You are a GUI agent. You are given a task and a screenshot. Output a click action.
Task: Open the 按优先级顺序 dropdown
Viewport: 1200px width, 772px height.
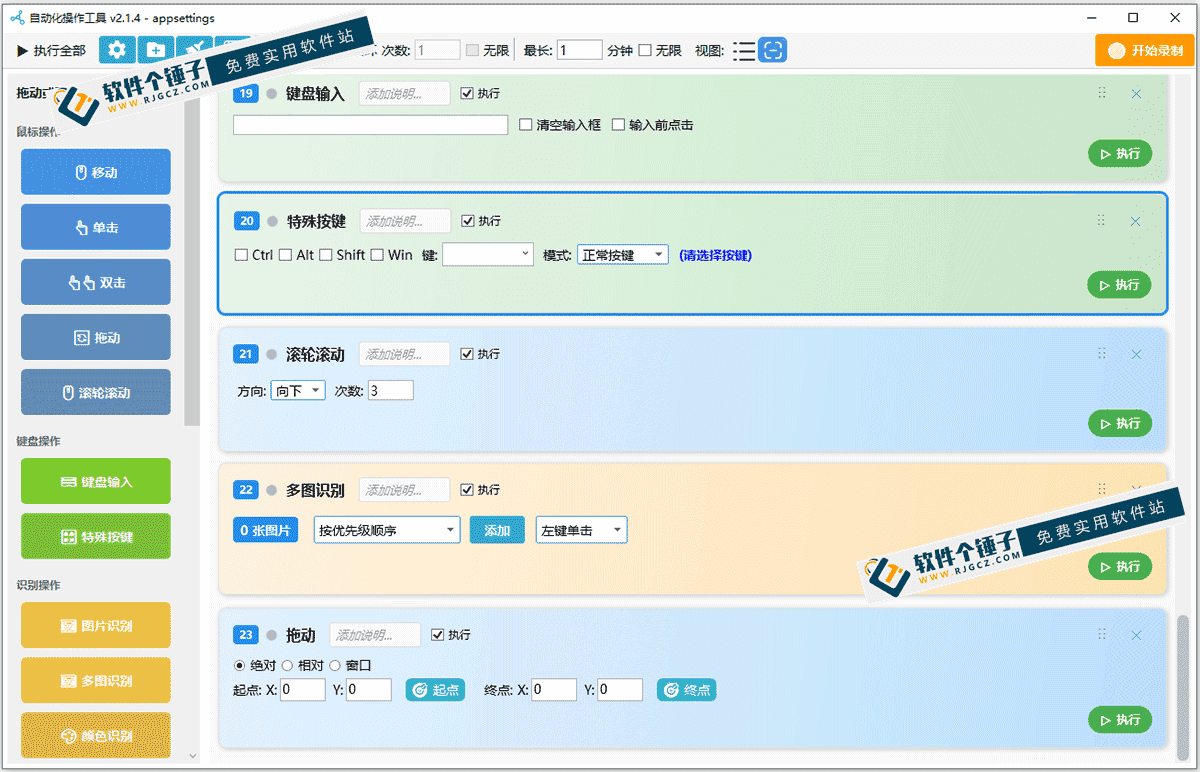coord(386,530)
